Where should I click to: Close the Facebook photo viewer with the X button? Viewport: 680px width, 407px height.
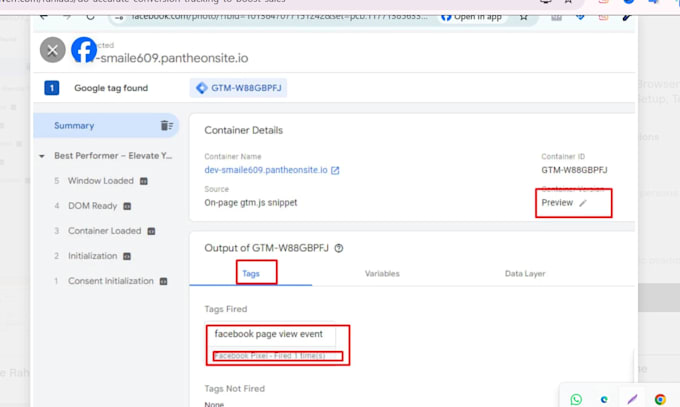click(x=52, y=50)
